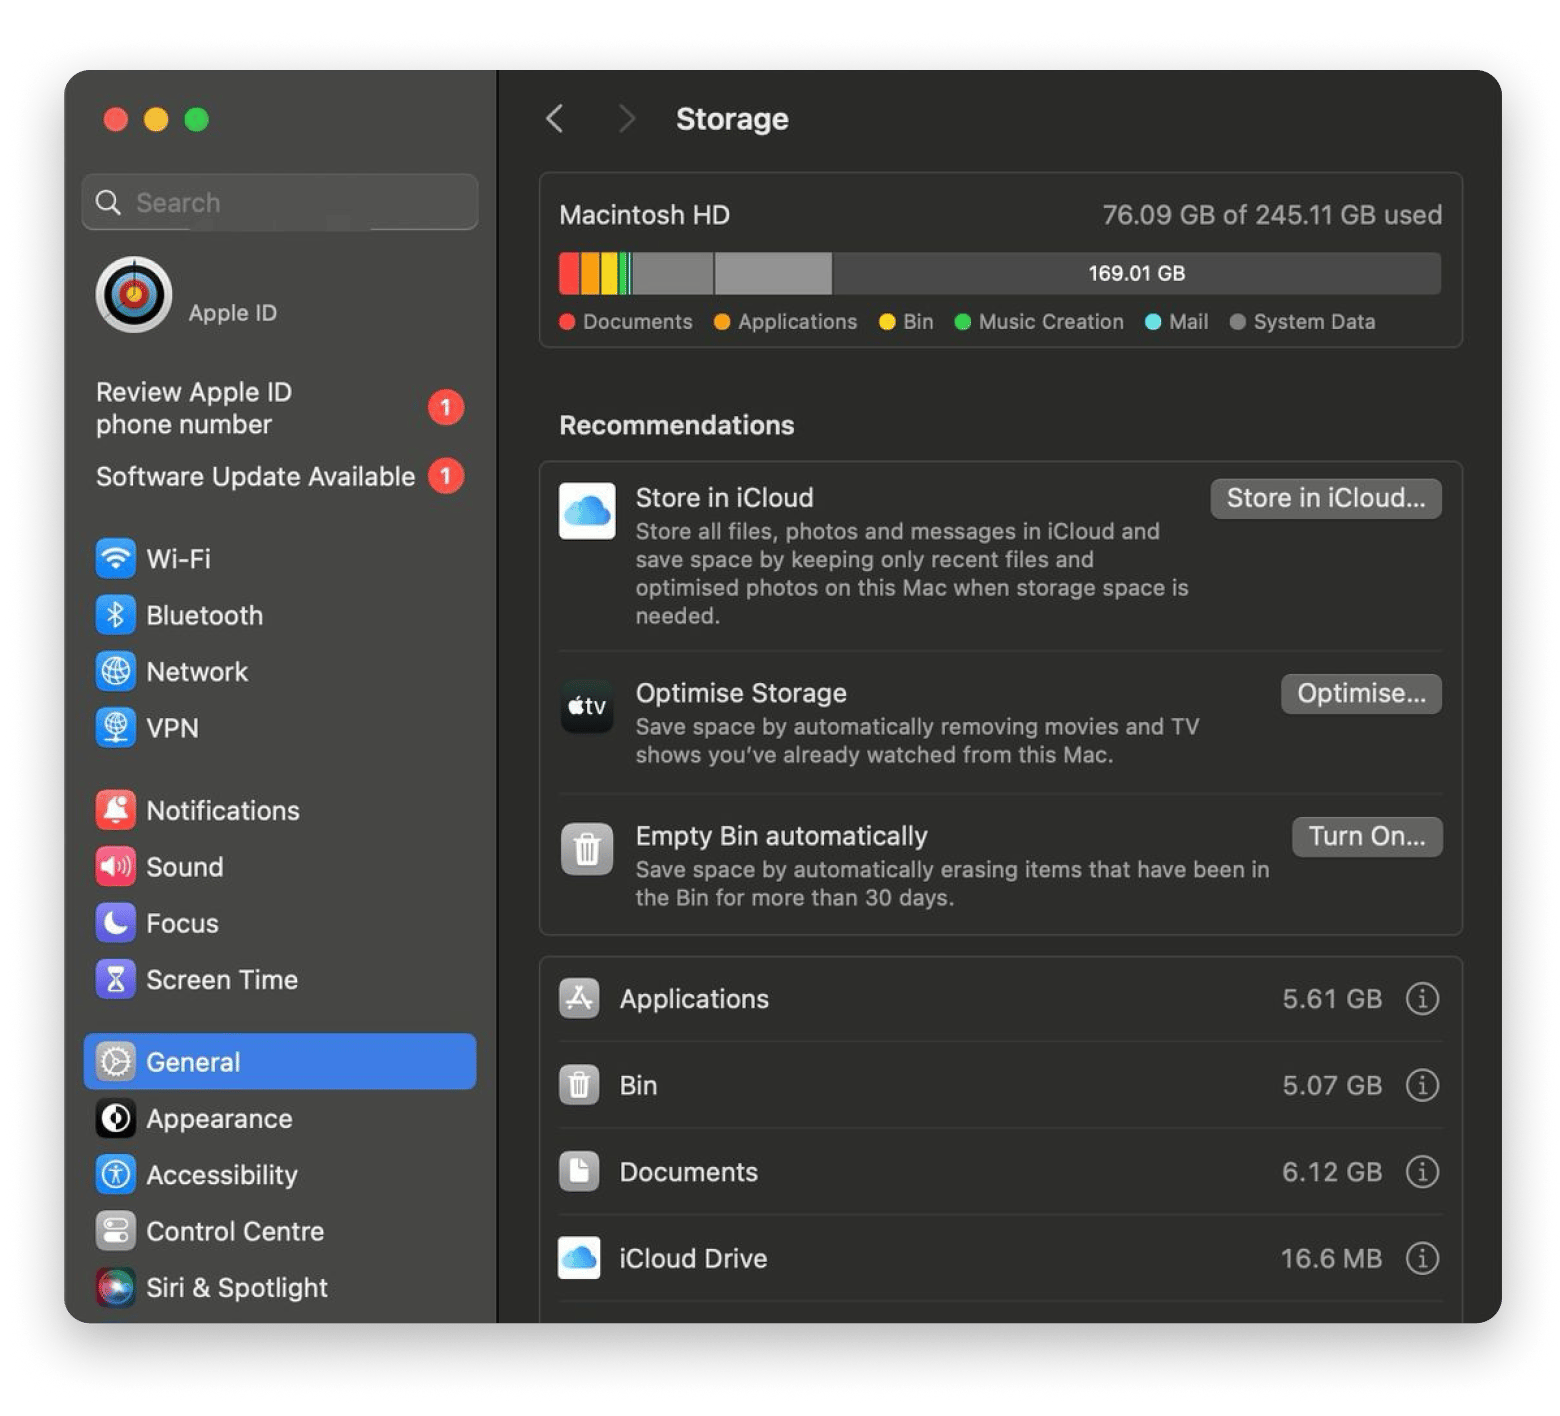Viewport: 1560px width, 1416px height.
Task: Click the 169.01 GB free space segment
Action: (x=1136, y=273)
